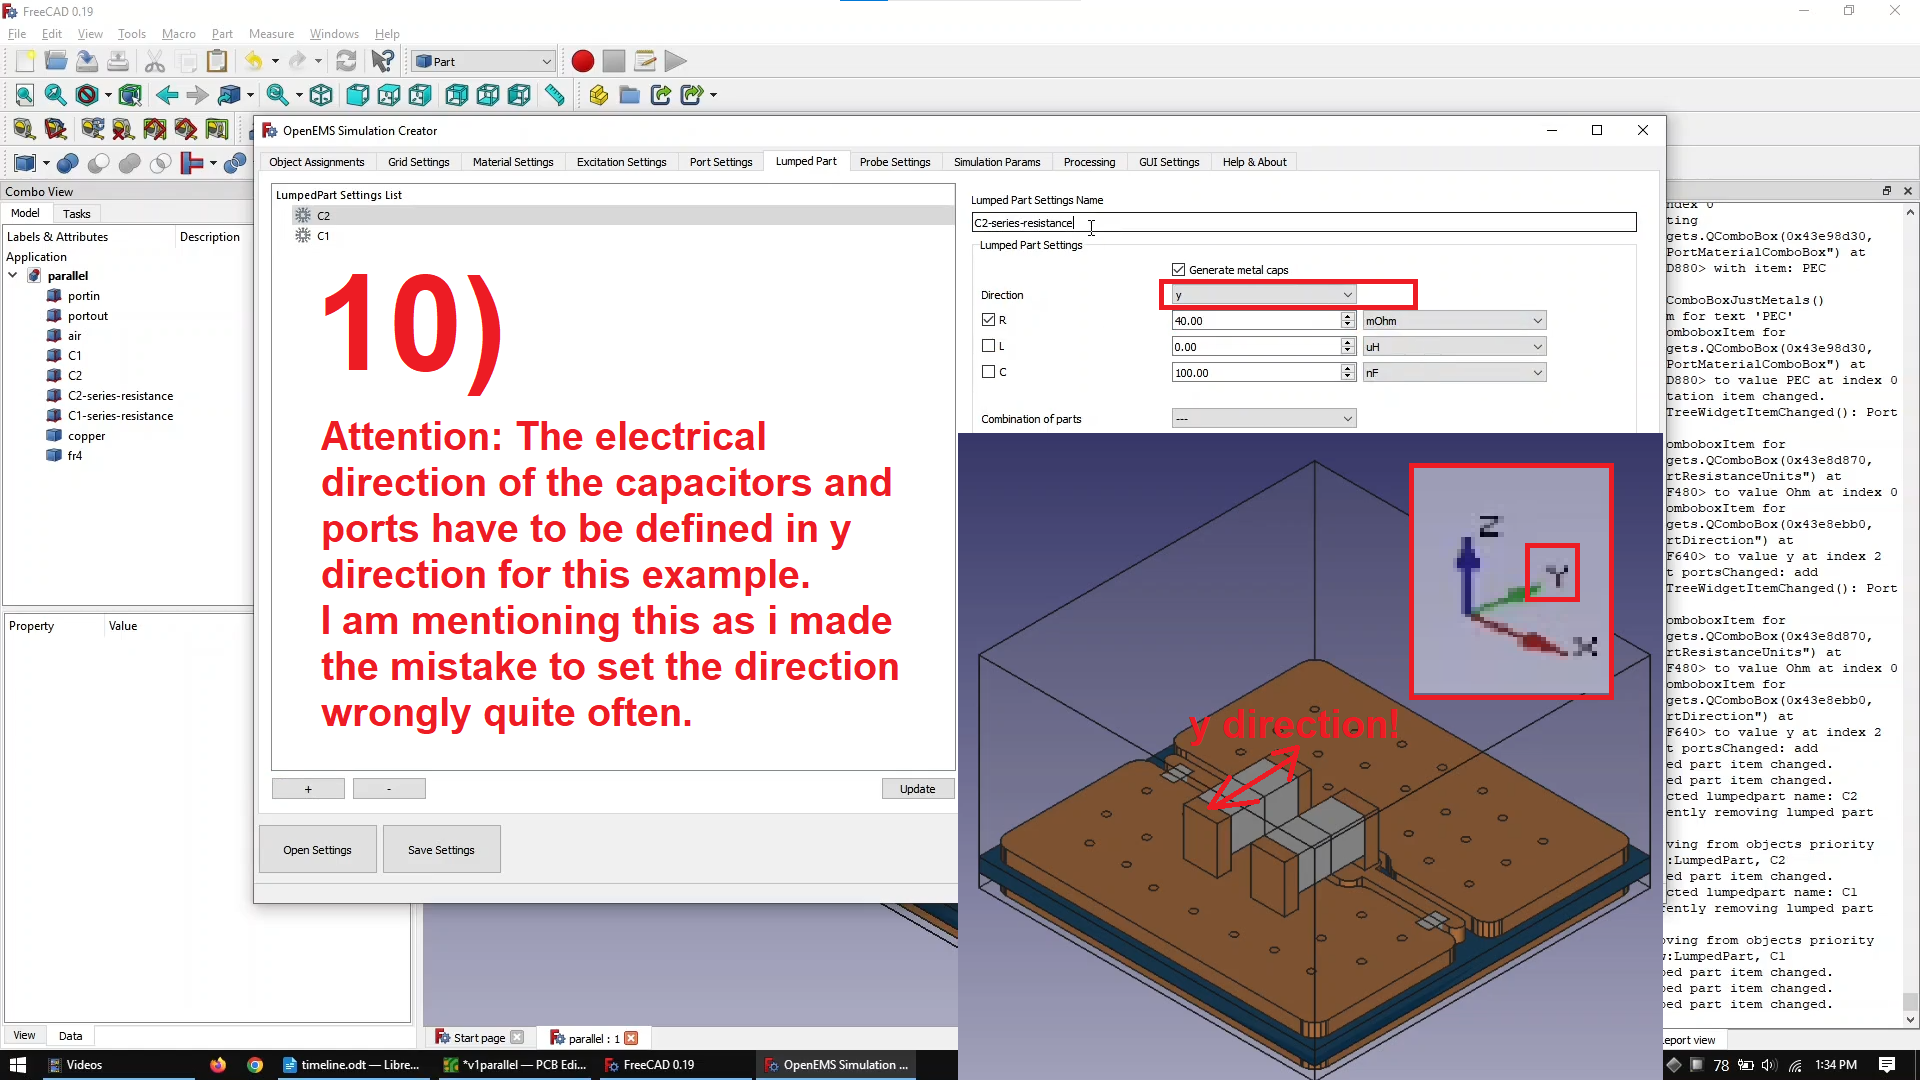Screen dimensions: 1920x1080
Task: Click the Save Settings button
Action: (440, 849)
